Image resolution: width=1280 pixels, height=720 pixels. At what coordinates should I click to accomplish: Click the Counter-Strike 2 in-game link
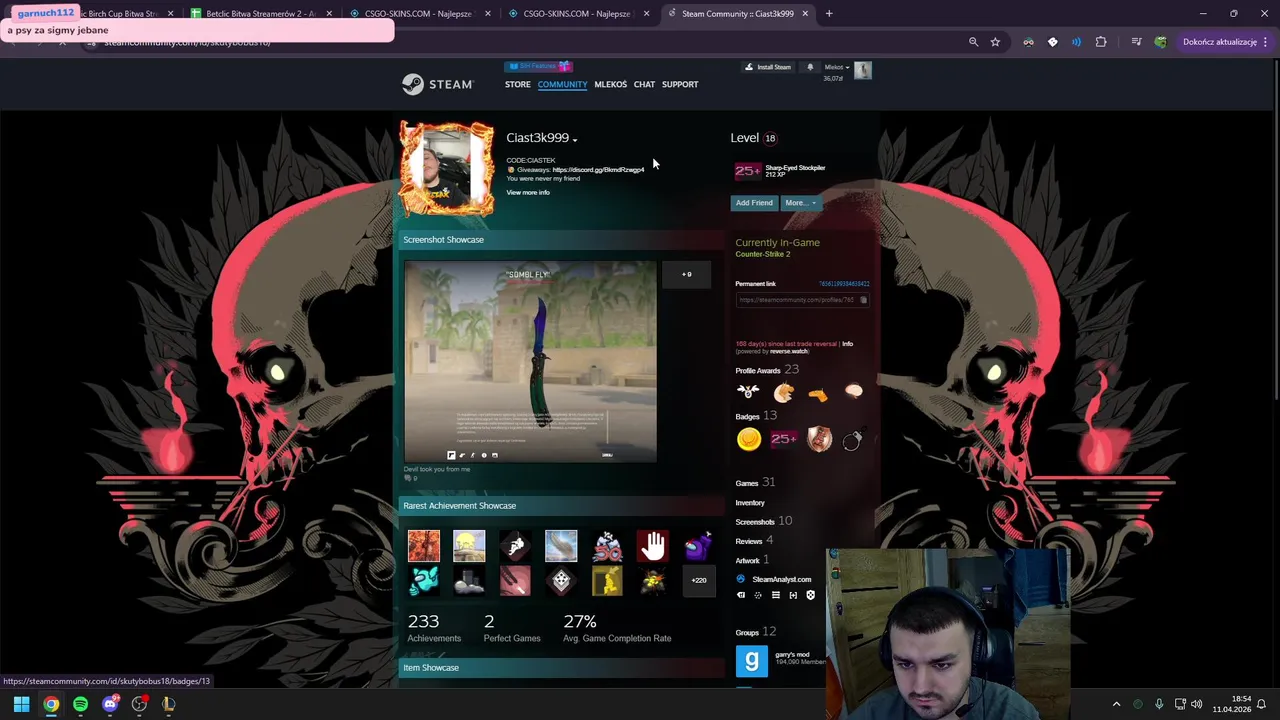pos(762,255)
